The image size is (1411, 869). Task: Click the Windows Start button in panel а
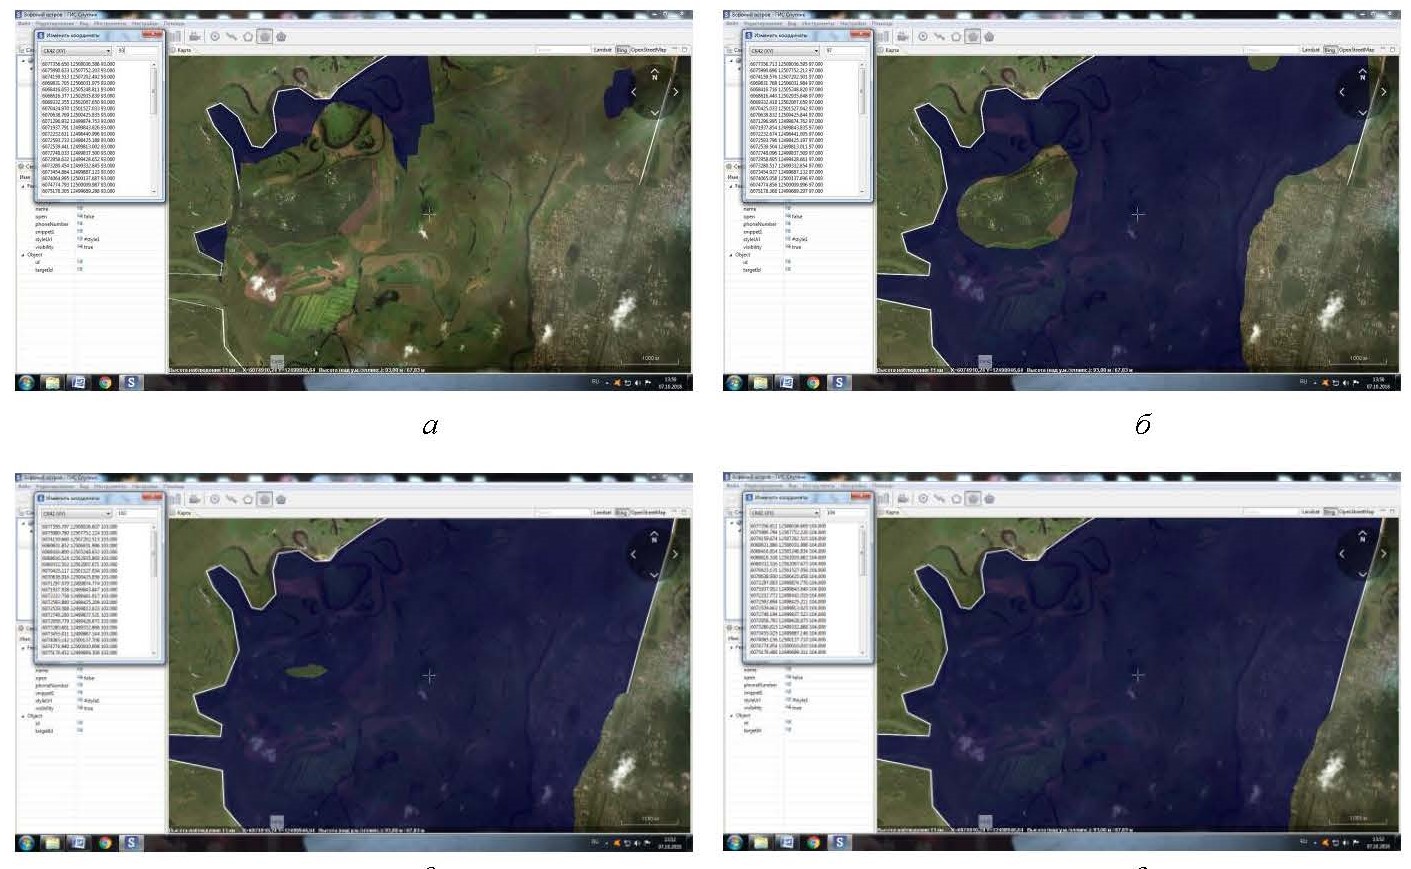coord(27,382)
